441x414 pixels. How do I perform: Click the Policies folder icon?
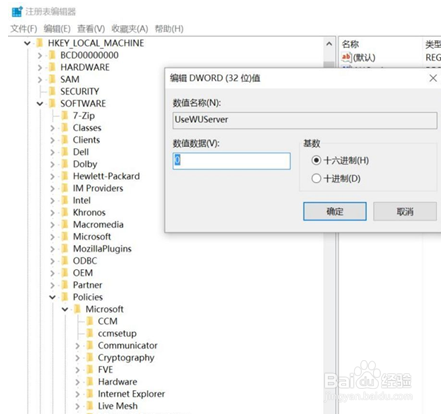pos(65,297)
